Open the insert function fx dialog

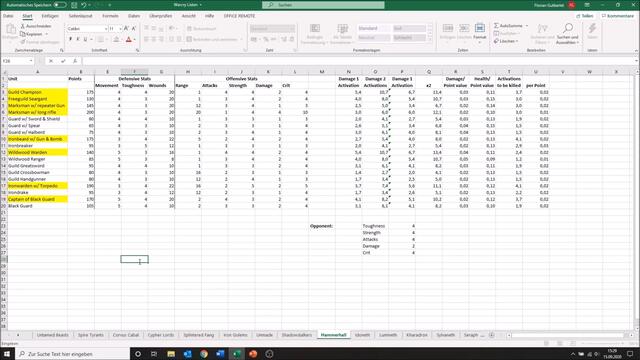75,61
